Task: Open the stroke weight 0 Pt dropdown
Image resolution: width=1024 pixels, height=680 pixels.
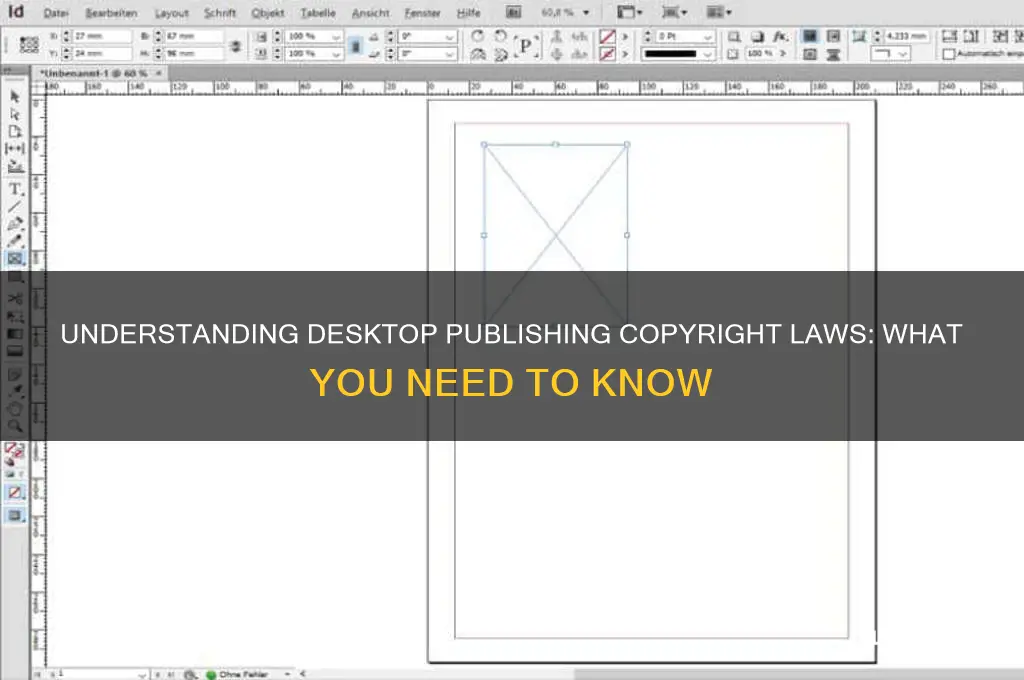Action: pos(708,37)
